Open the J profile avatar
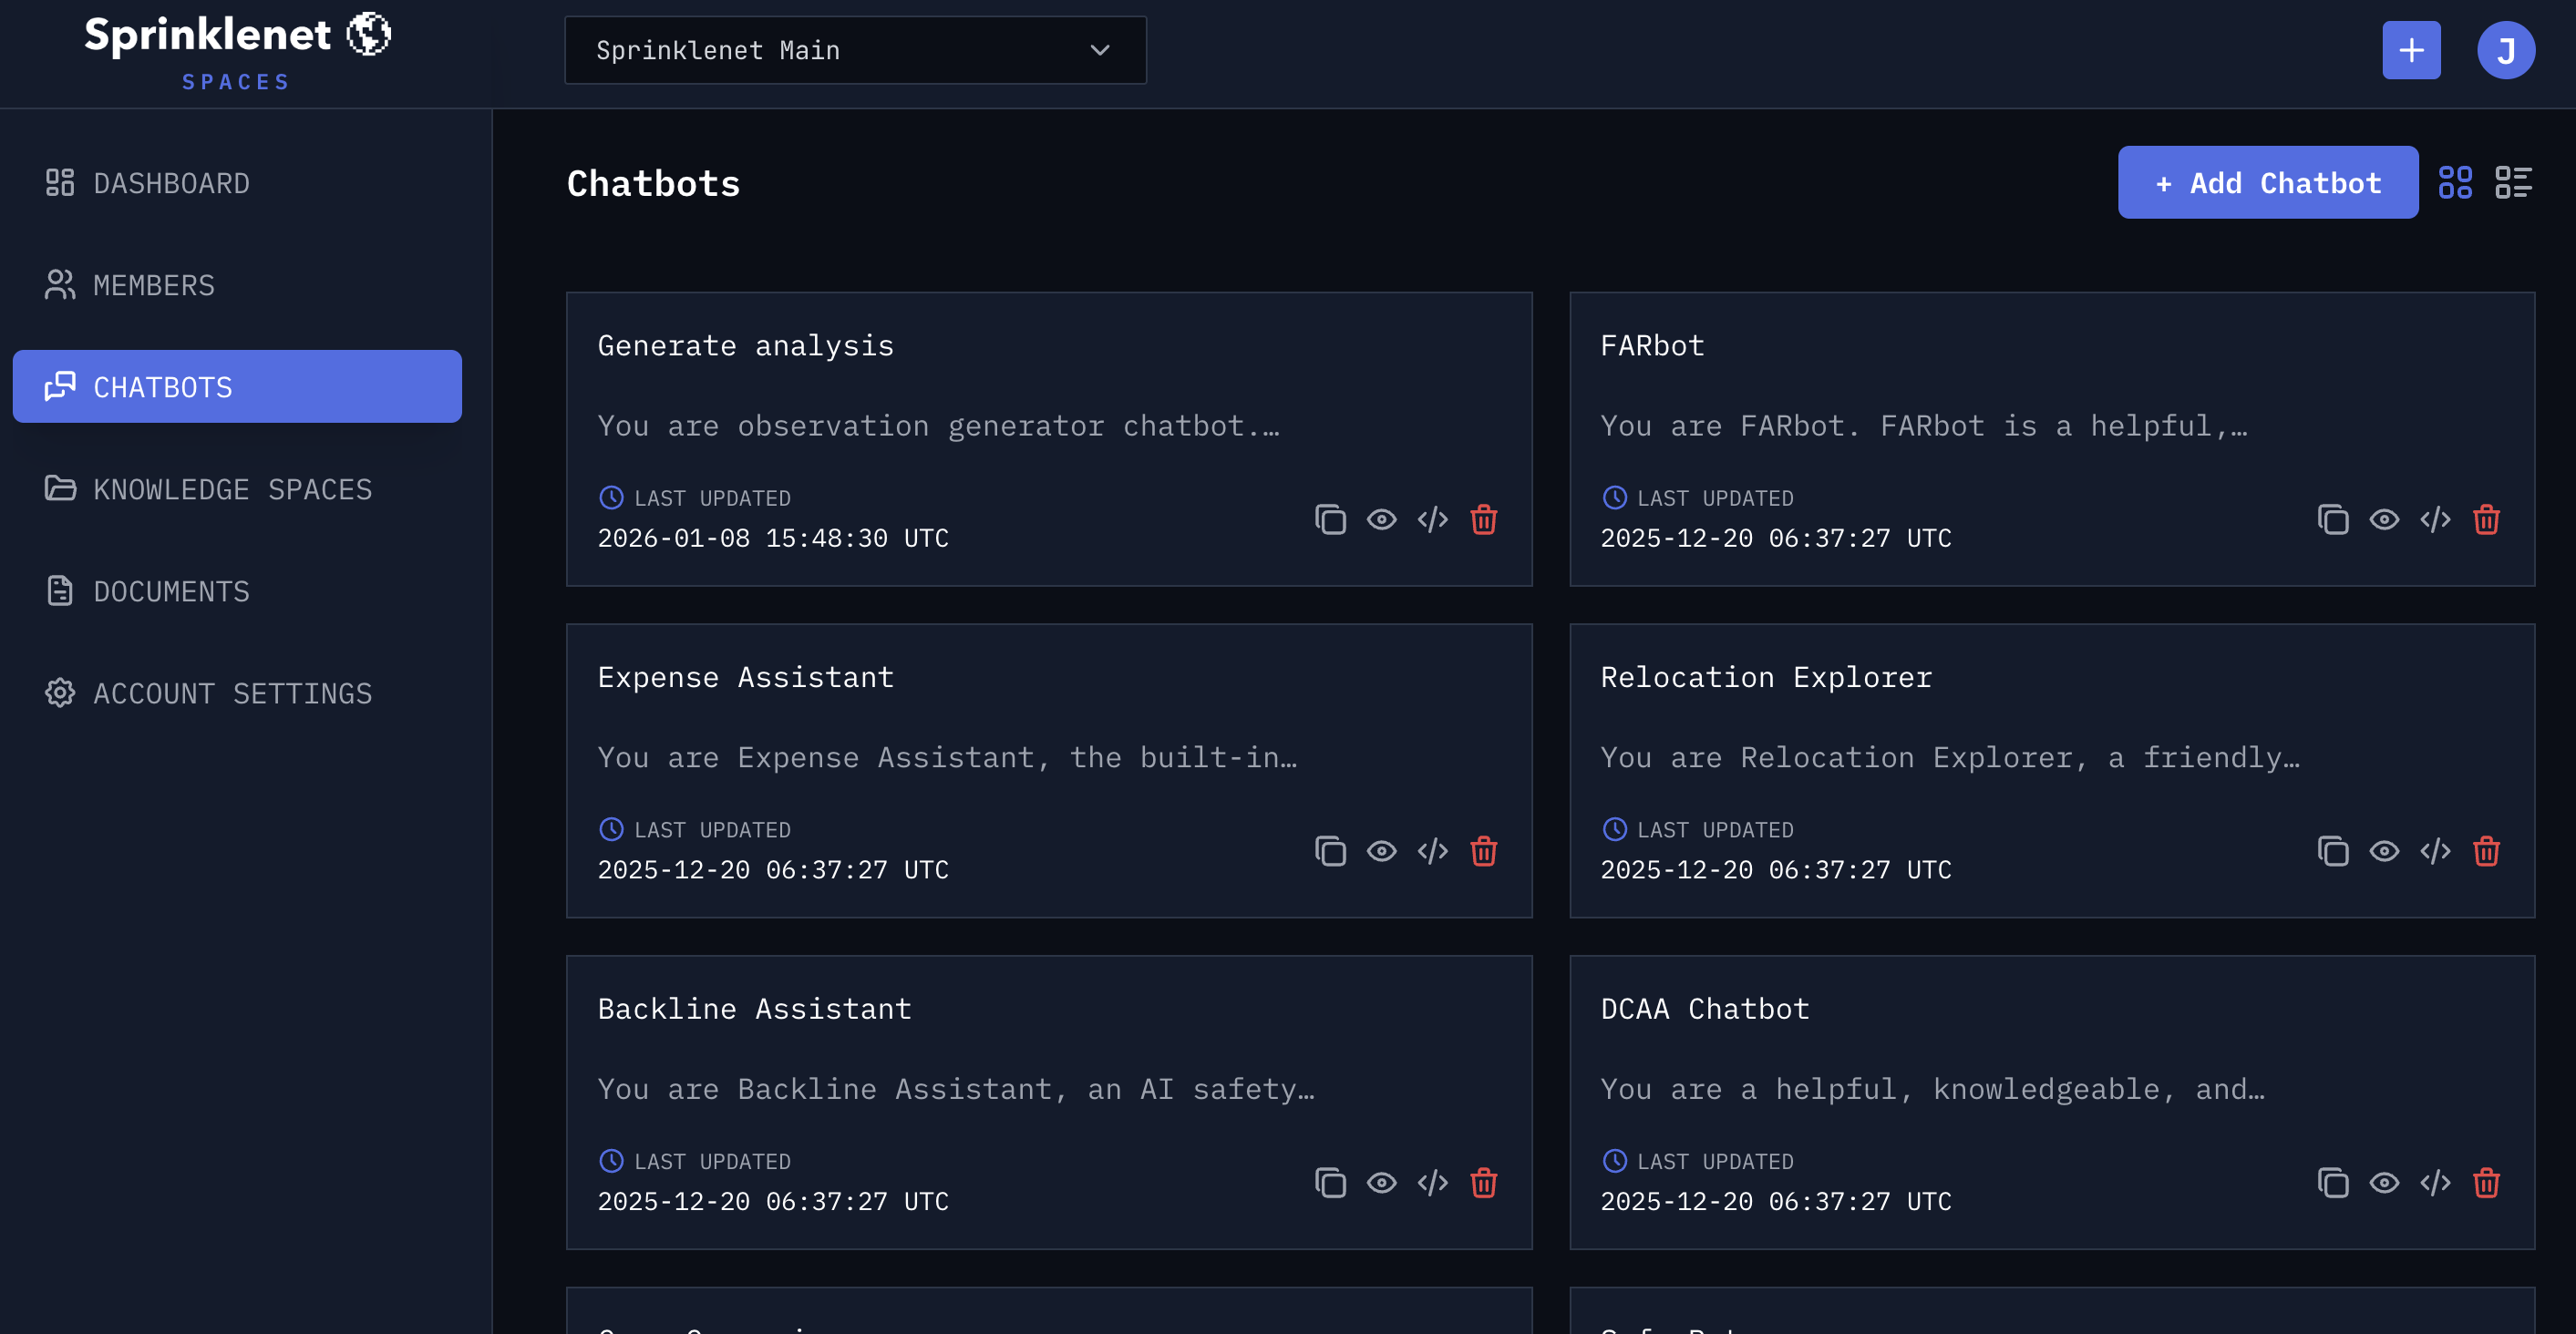The width and height of the screenshot is (2576, 1334). tap(2506, 49)
